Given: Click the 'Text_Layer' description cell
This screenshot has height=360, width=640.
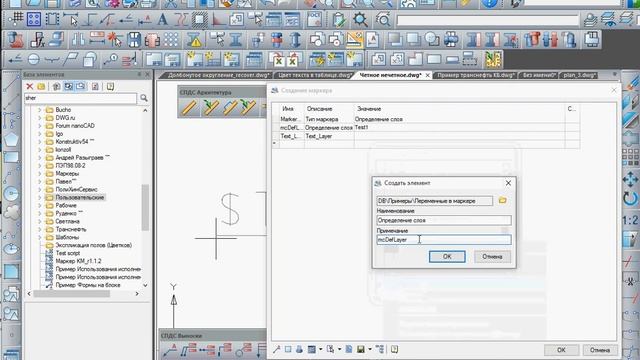Looking at the screenshot, I should (x=329, y=136).
